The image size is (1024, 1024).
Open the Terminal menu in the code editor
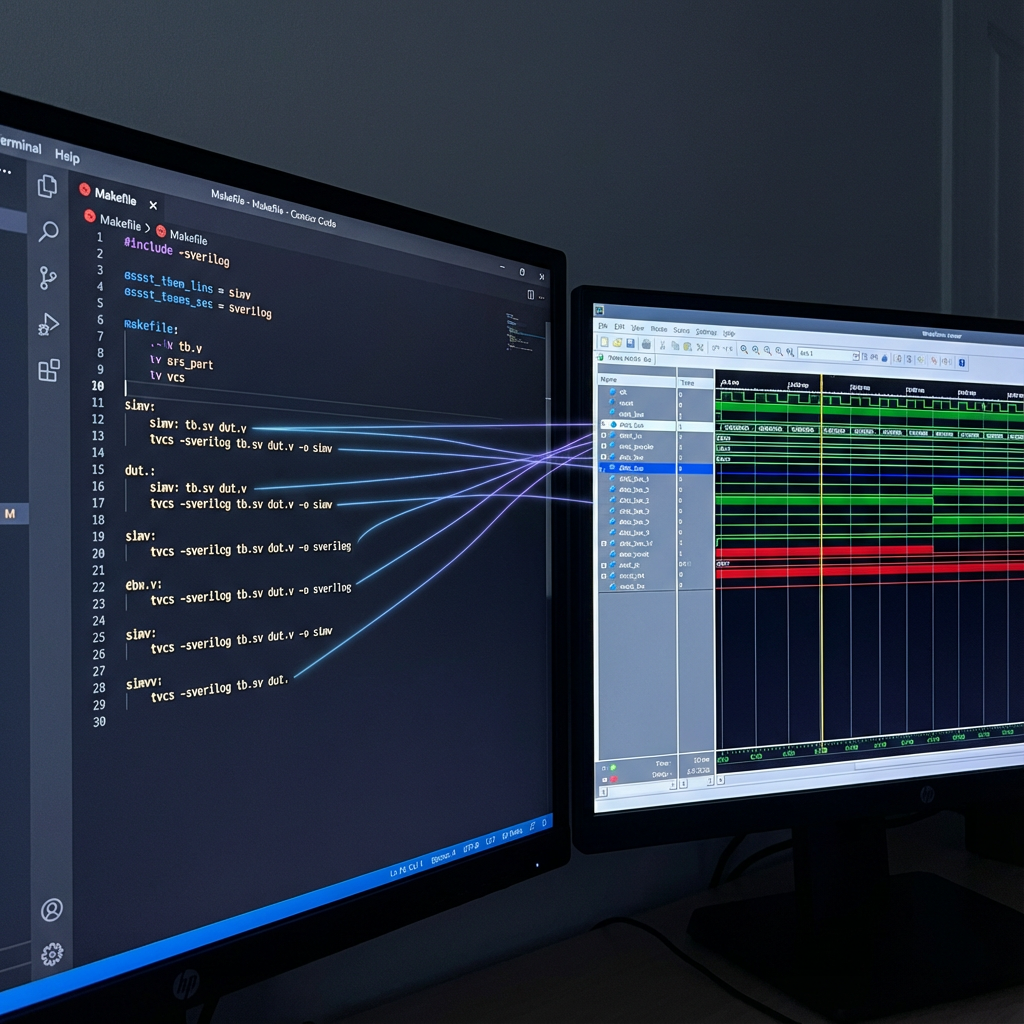coord(21,144)
